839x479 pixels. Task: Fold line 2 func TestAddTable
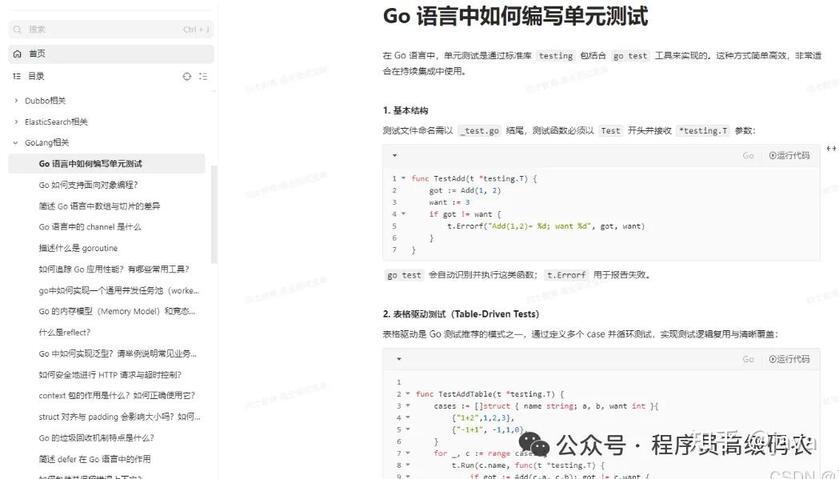[408, 394]
